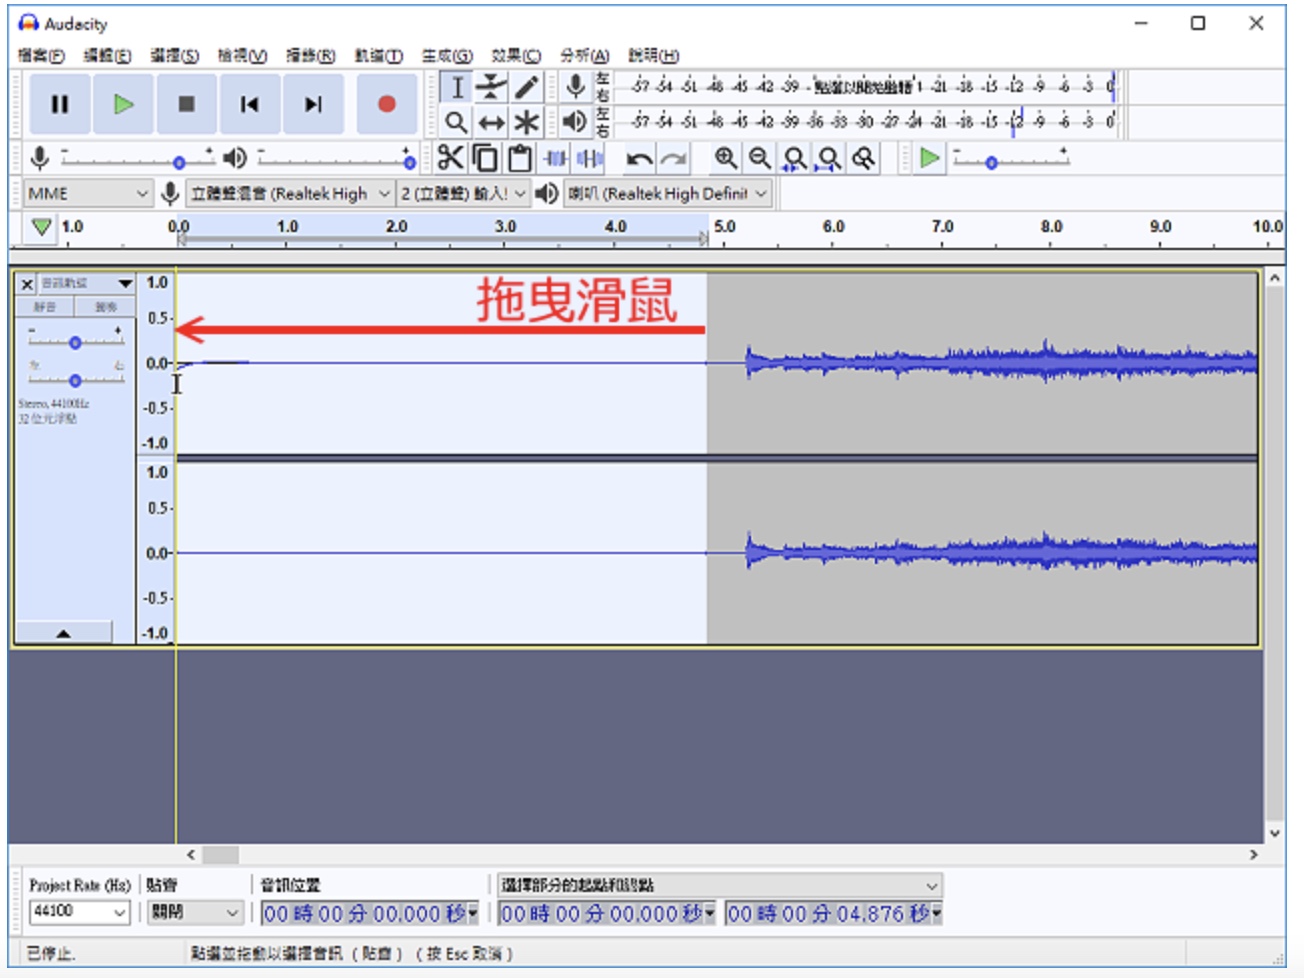
Task: Click the playback meter speaker icon
Action: [x=575, y=122]
